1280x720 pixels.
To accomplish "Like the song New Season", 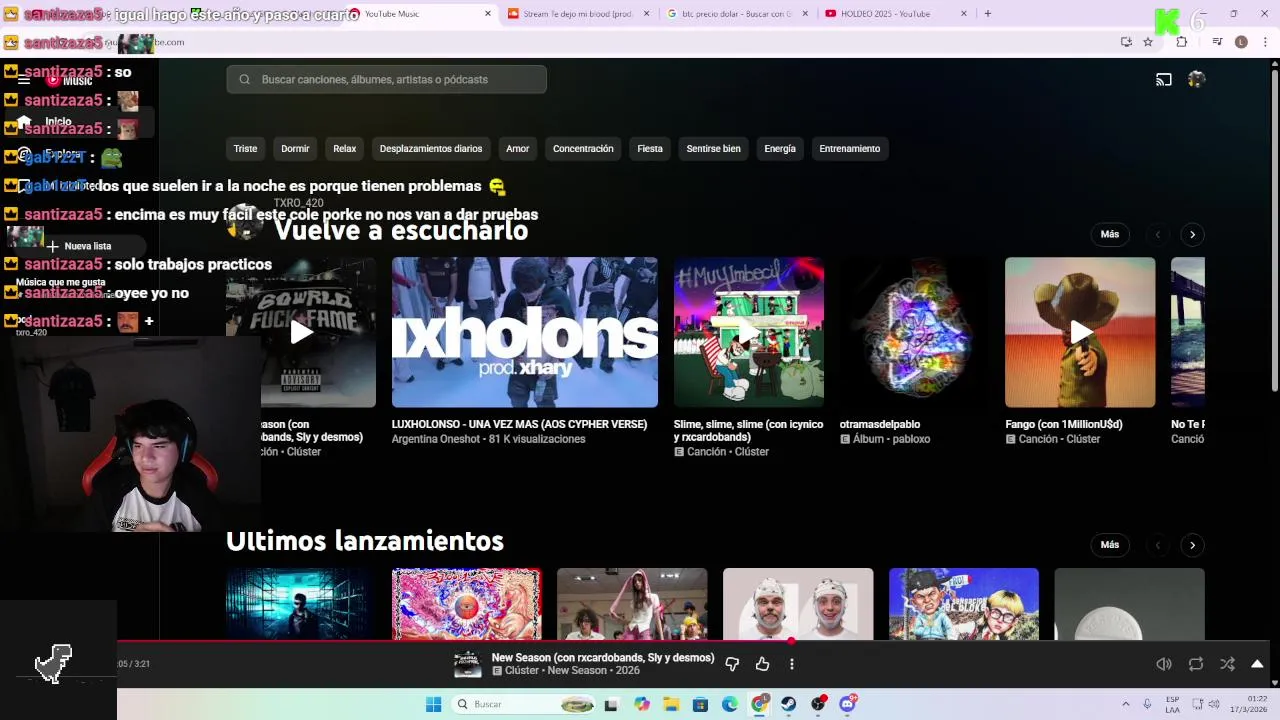I will (x=762, y=664).
